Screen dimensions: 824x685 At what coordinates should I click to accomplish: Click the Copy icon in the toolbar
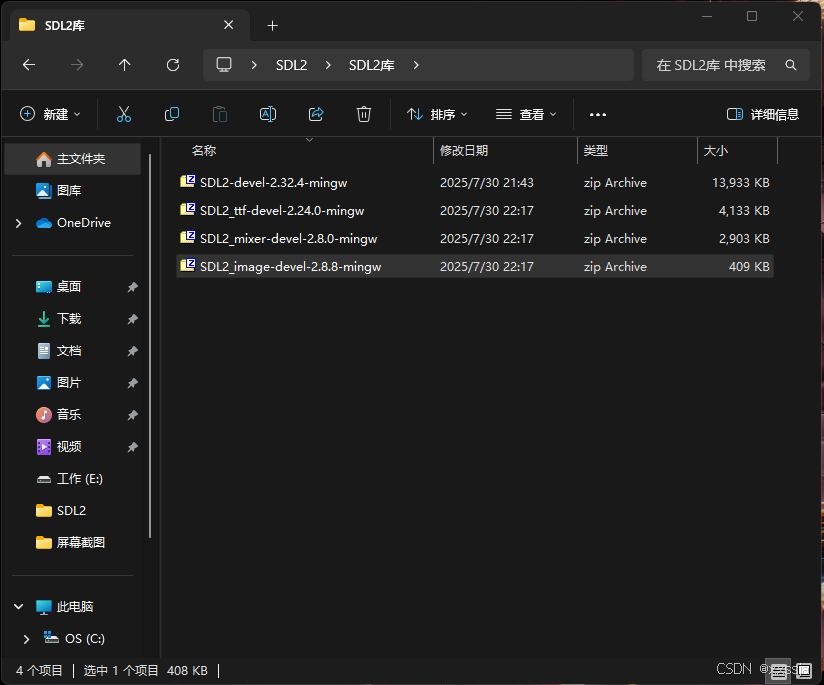(171, 113)
